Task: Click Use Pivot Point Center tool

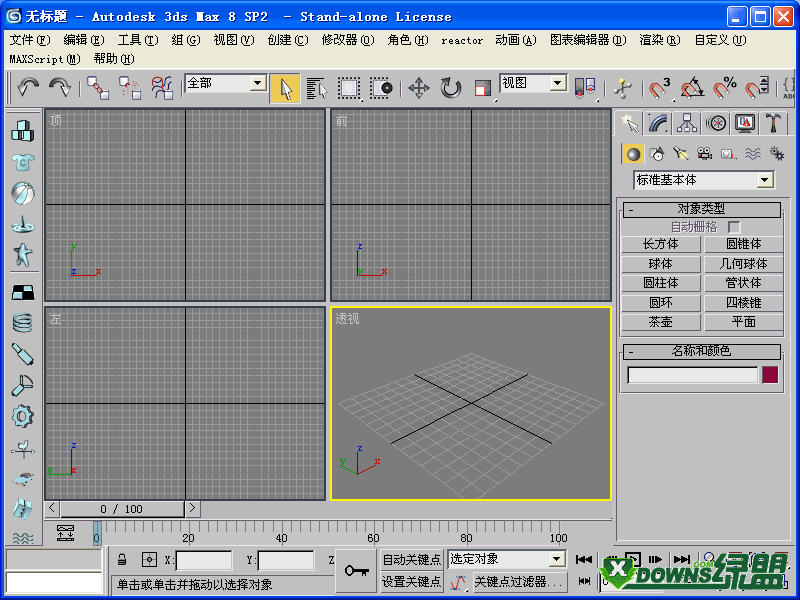Action: coord(585,88)
